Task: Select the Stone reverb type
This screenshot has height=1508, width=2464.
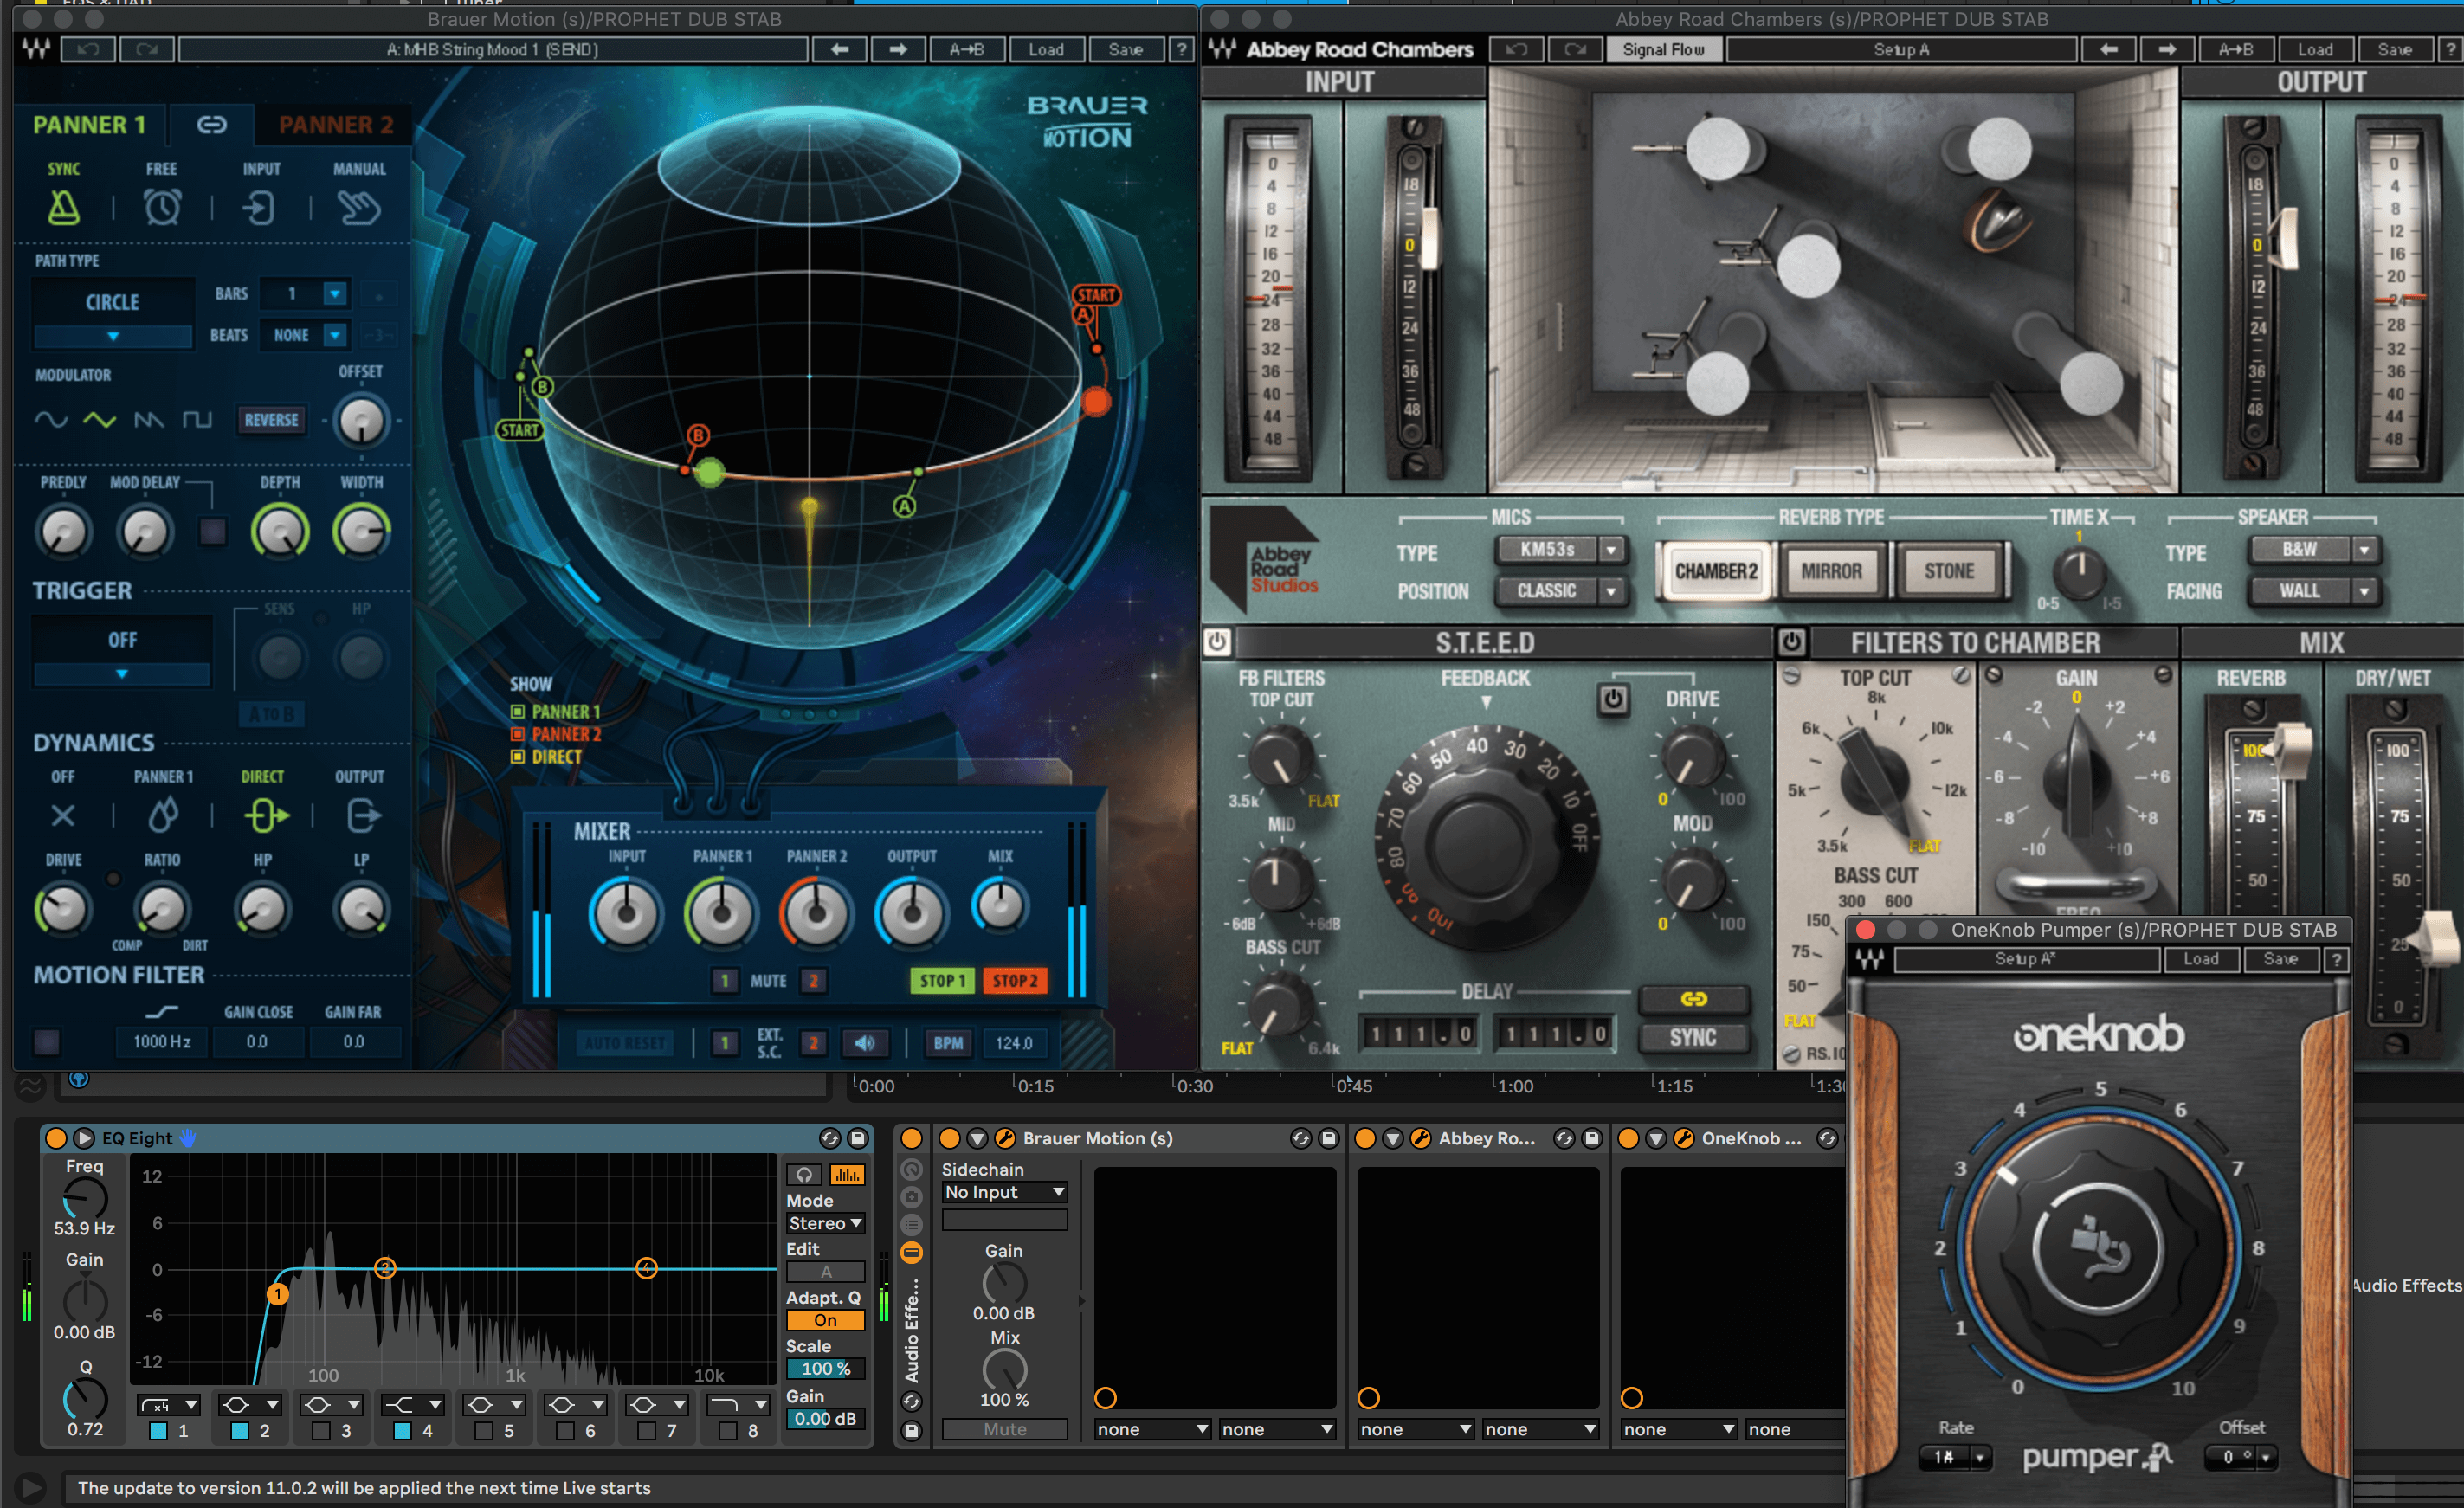Action: 1948,571
